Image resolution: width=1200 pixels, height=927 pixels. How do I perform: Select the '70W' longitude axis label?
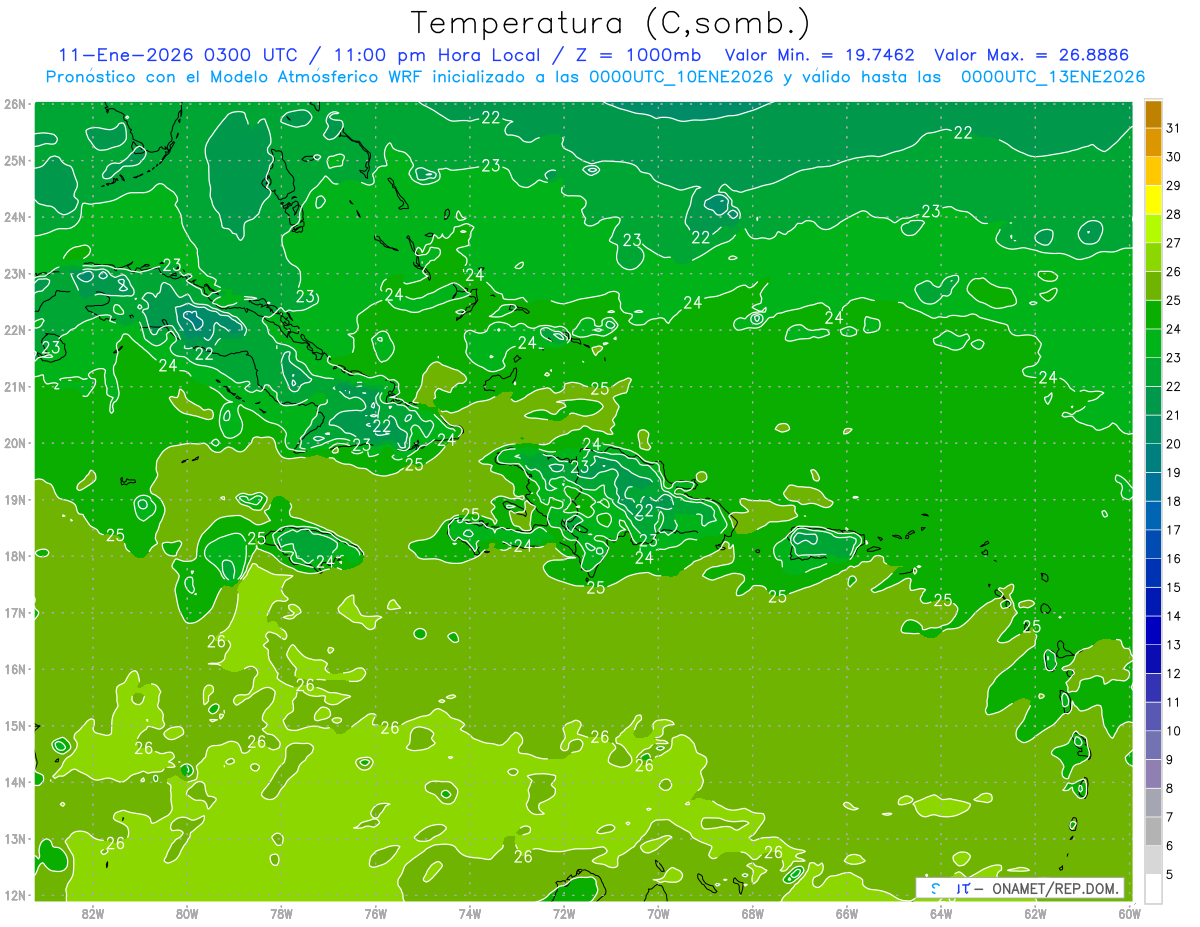[658, 913]
